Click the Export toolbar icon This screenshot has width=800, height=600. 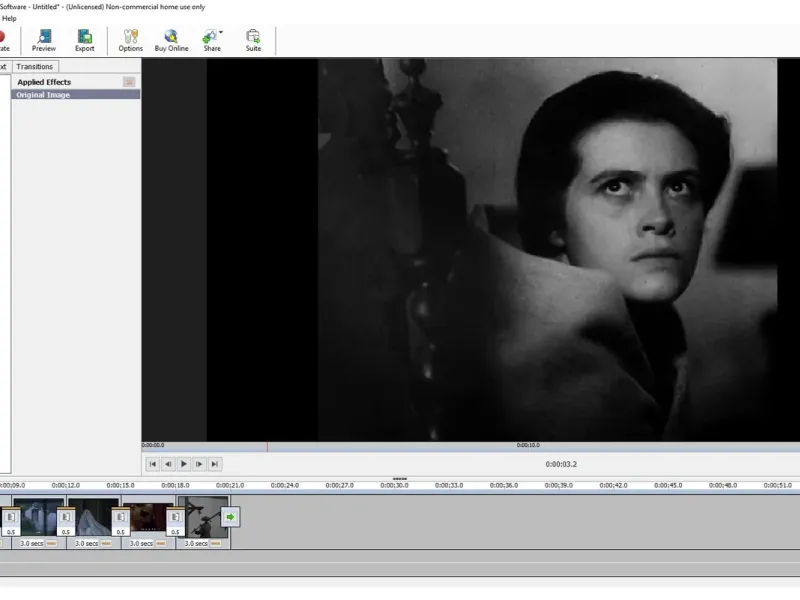click(85, 40)
